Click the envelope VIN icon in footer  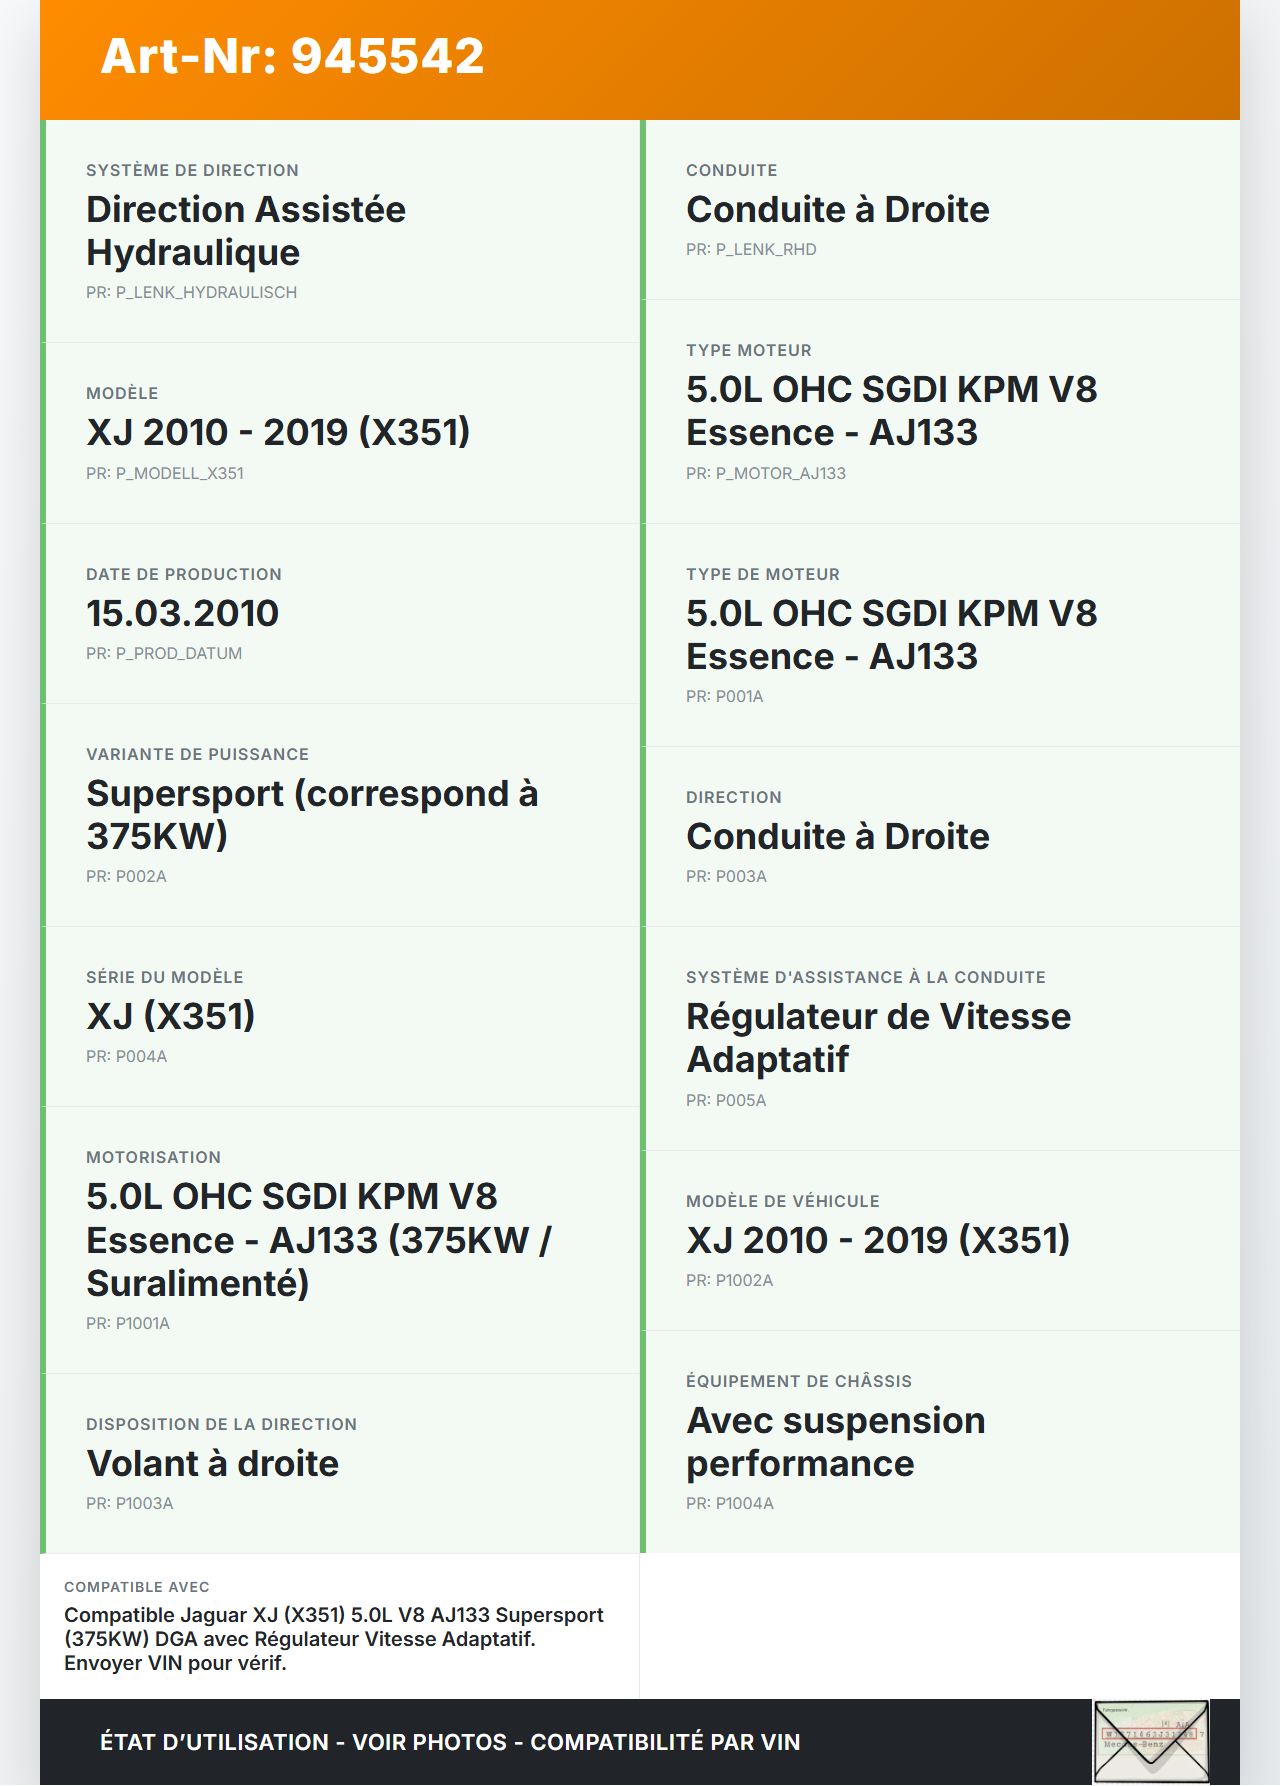(1151, 1741)
